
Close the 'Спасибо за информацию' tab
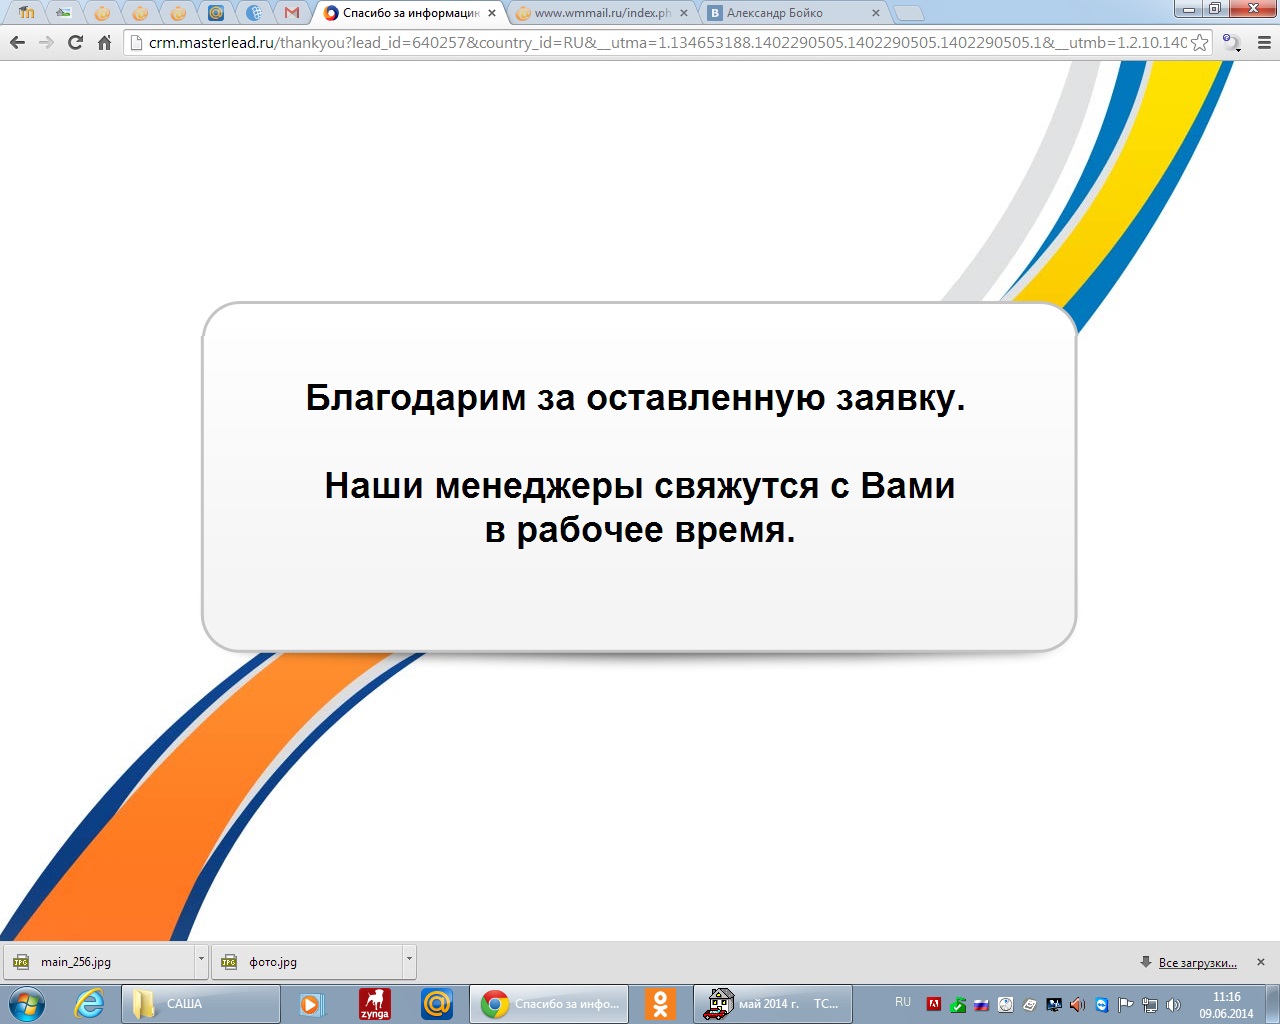pyautogui.click(x=491, y=13)
